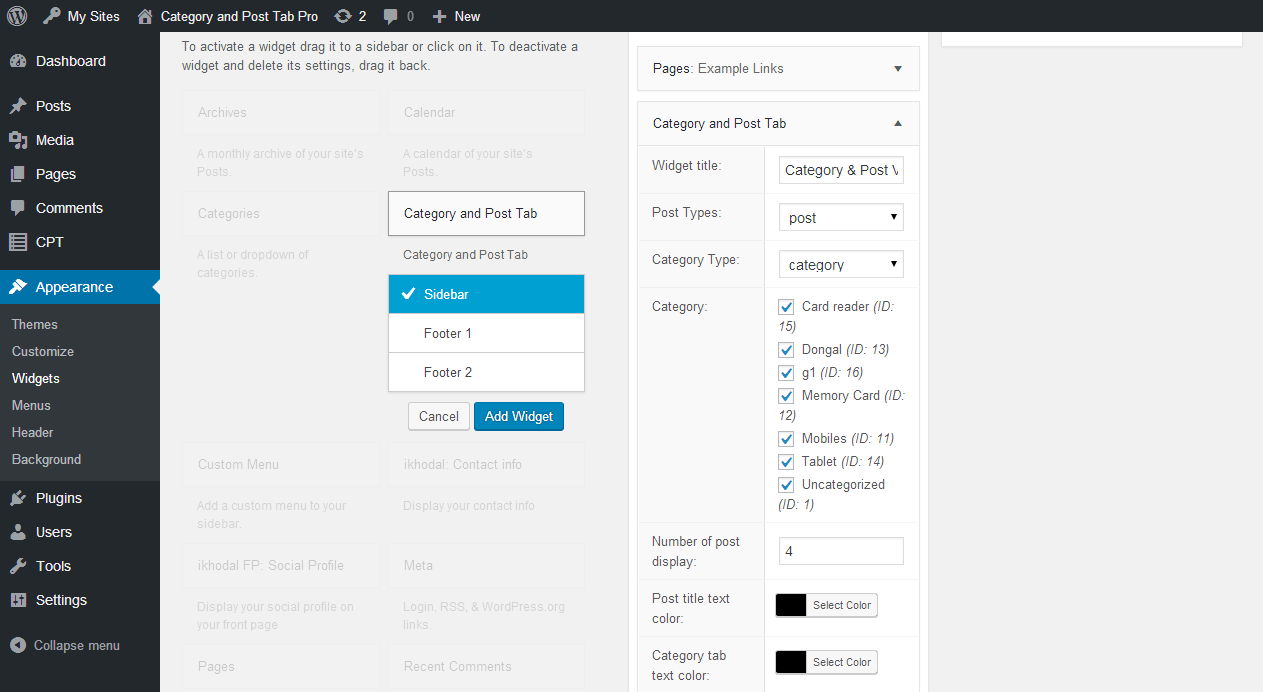
Task: Open the Post Types dropdown
Action: 840,218
